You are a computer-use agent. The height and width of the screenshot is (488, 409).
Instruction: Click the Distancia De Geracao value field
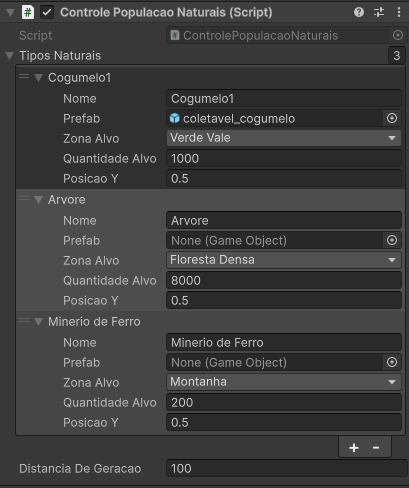click(x=286, y=469)
